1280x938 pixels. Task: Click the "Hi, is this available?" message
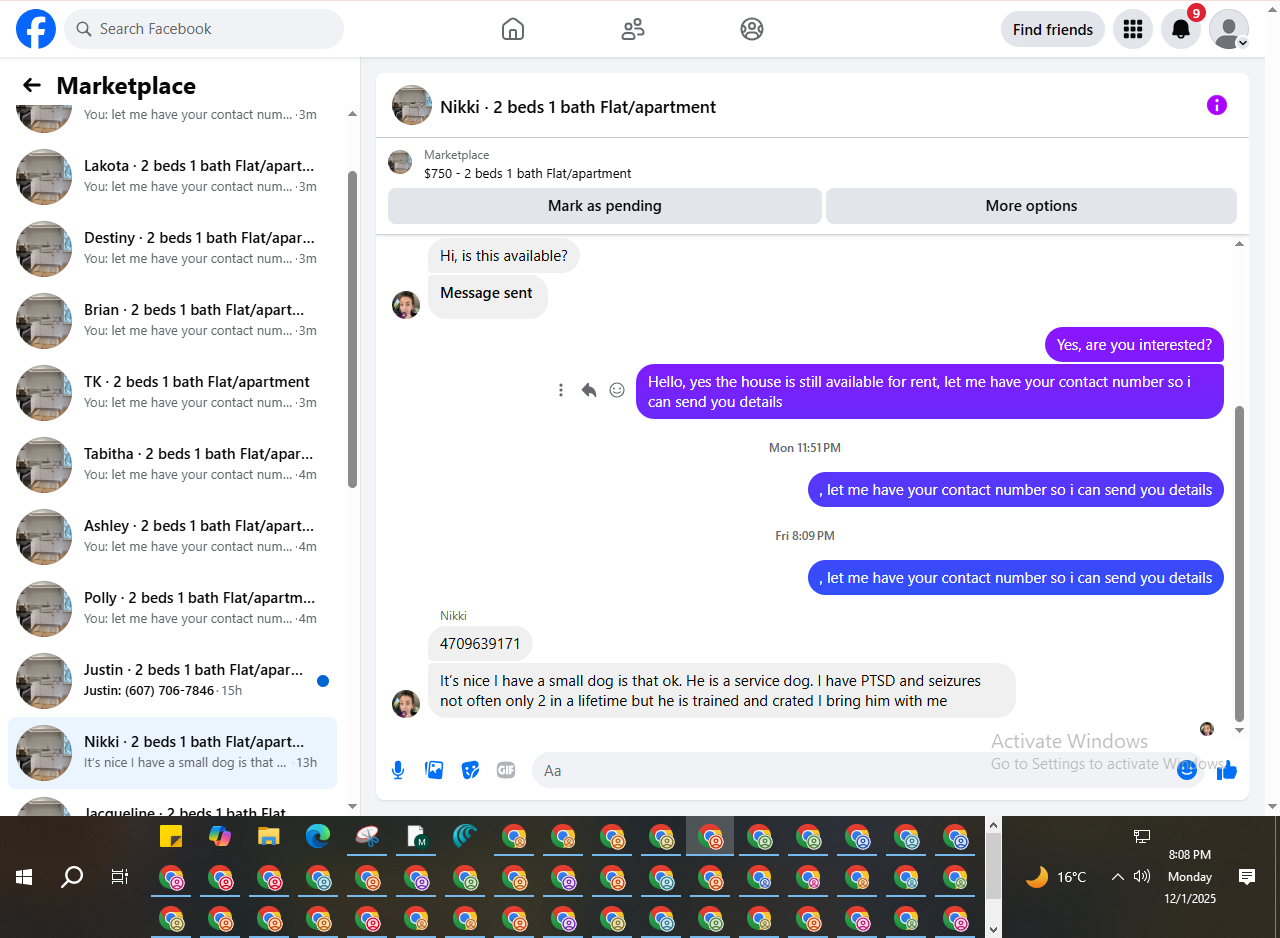(x=504, y=256)
